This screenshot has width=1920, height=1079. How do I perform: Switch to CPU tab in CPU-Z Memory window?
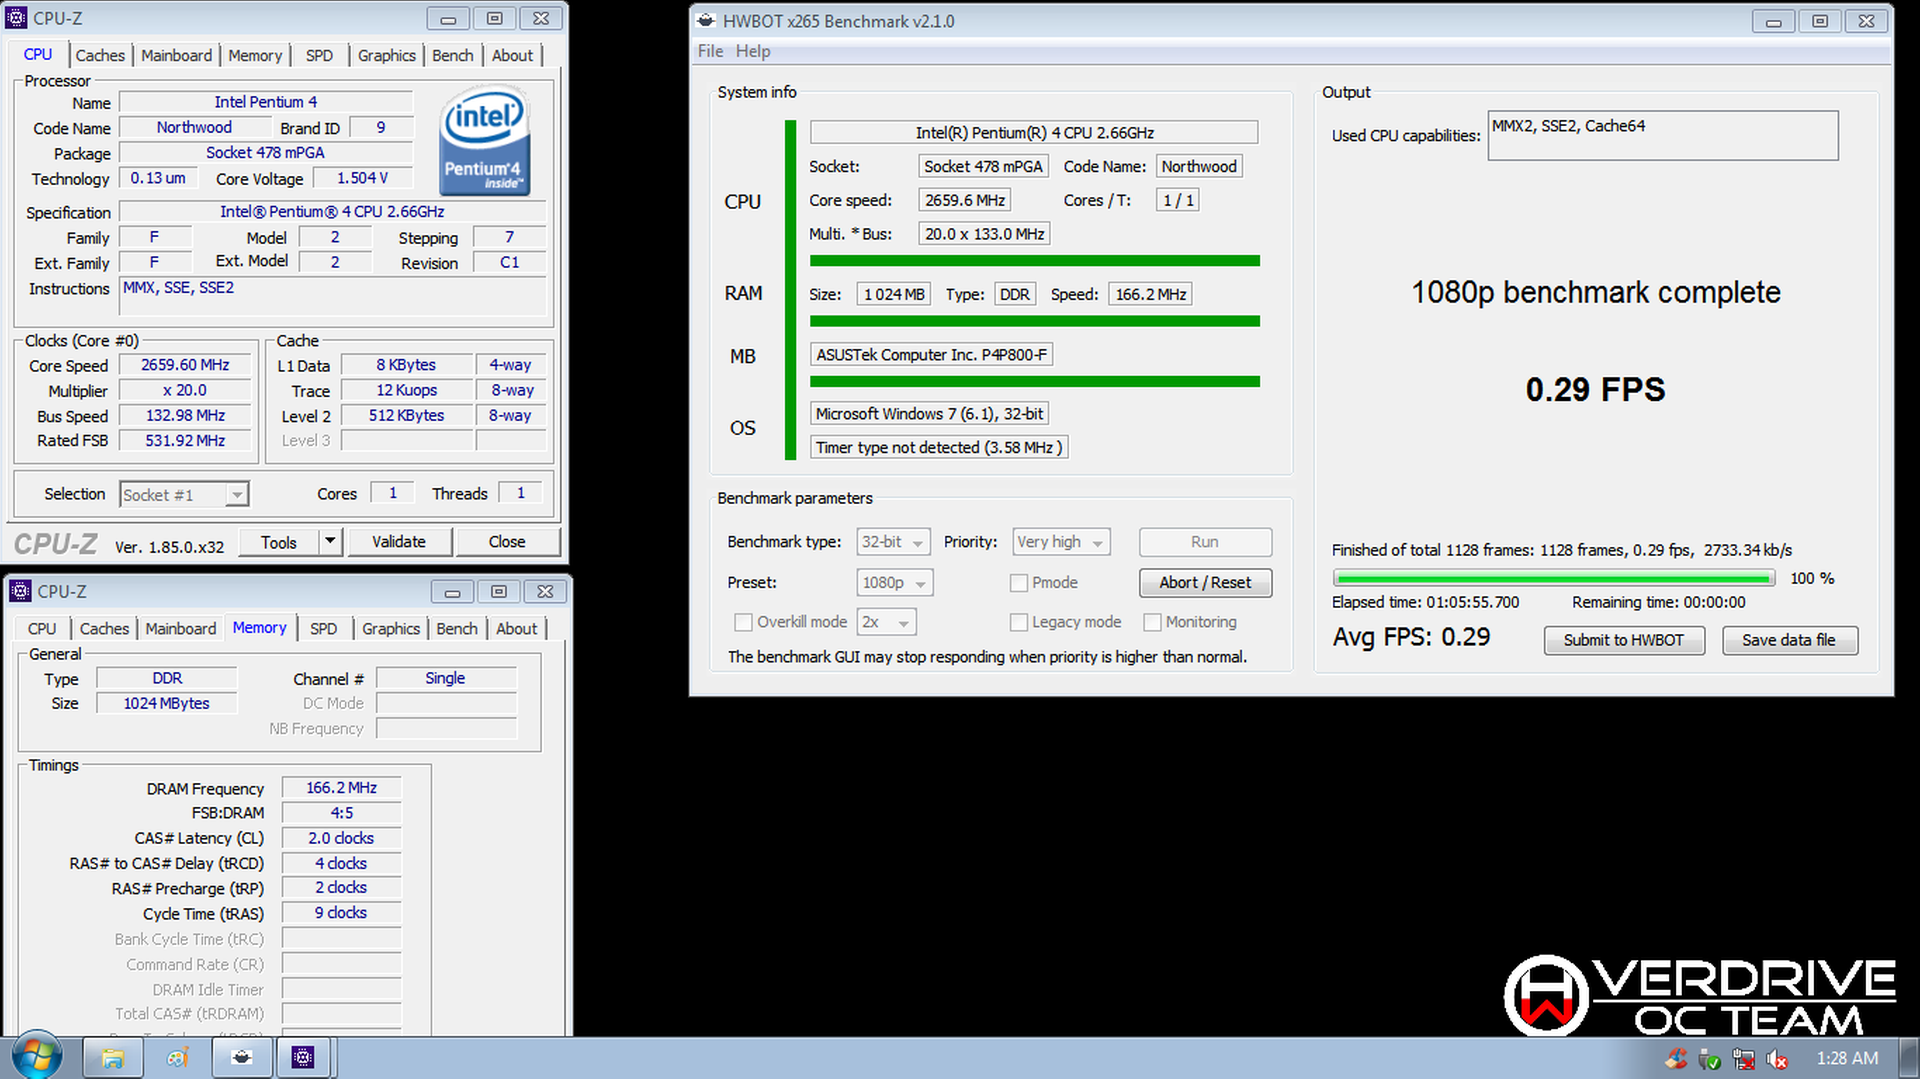pos(42,628)
